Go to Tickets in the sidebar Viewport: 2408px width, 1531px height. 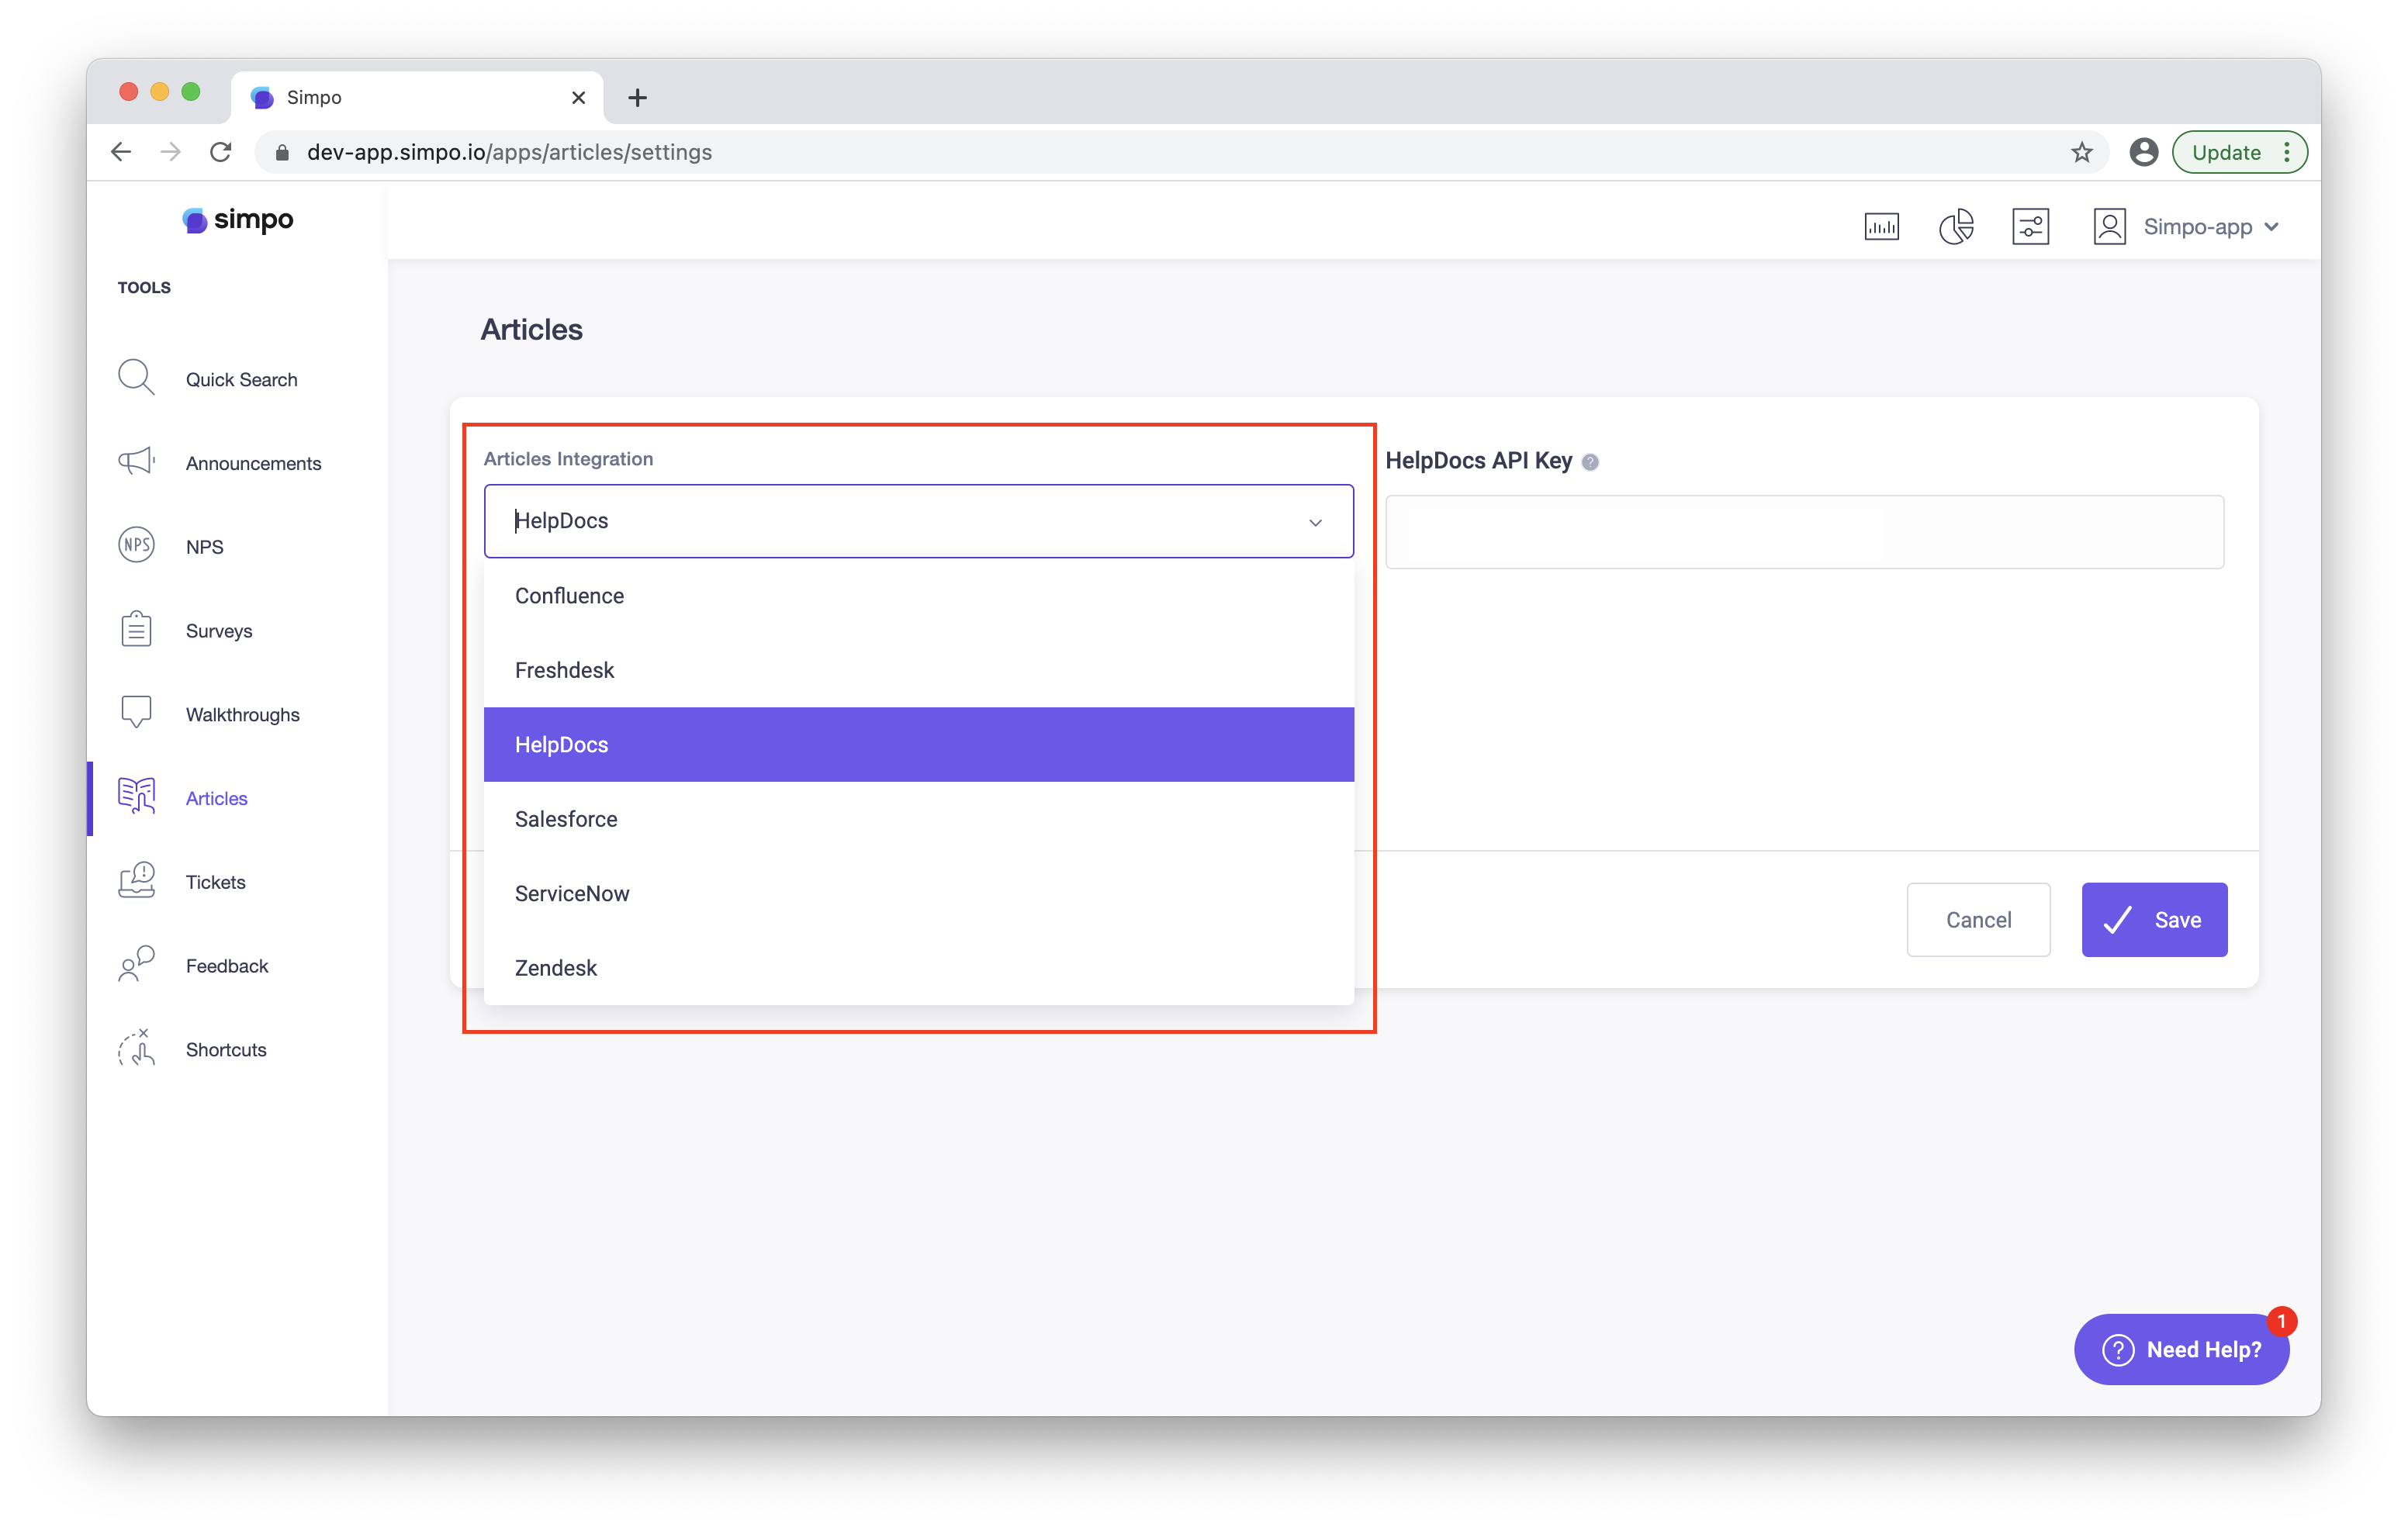(x=215, y=882)
